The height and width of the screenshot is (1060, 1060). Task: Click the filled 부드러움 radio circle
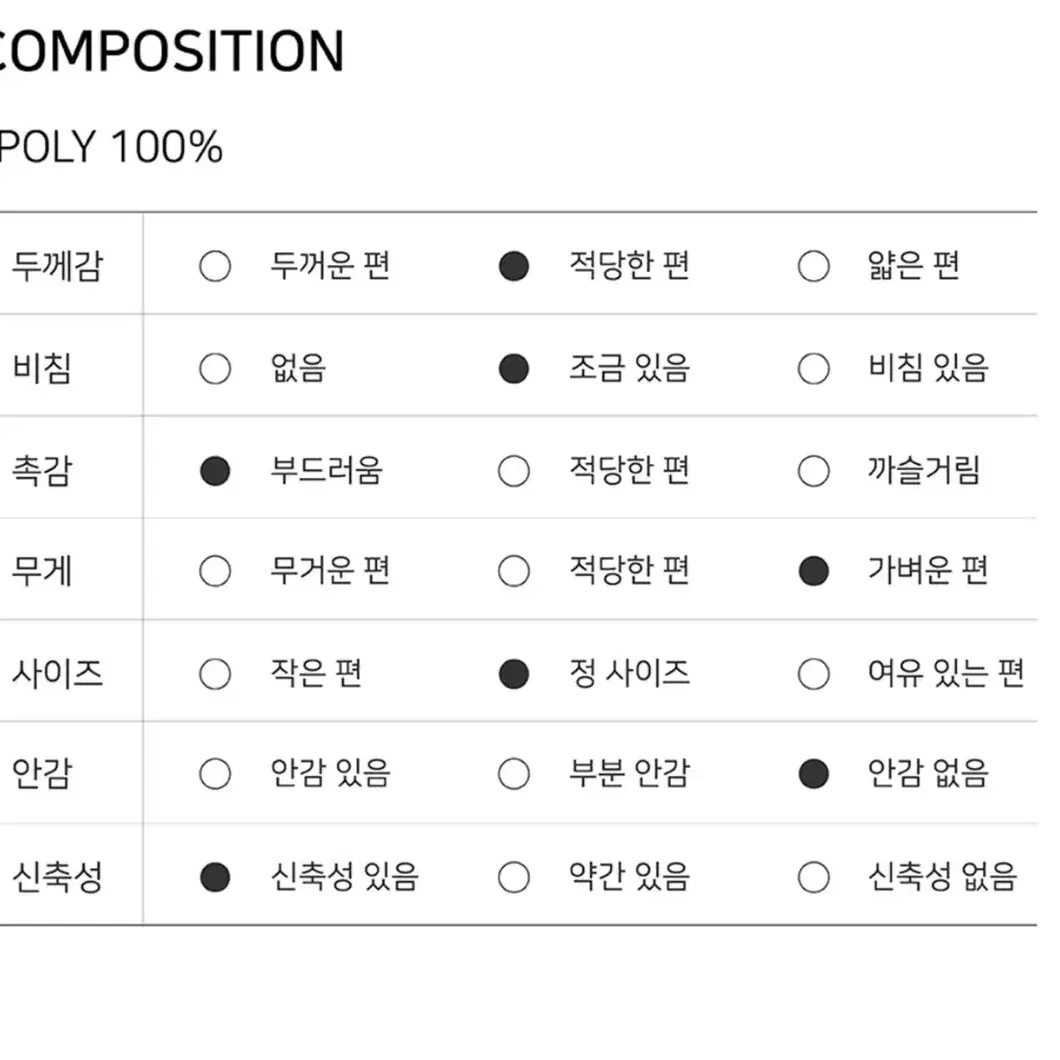point(215,471)
